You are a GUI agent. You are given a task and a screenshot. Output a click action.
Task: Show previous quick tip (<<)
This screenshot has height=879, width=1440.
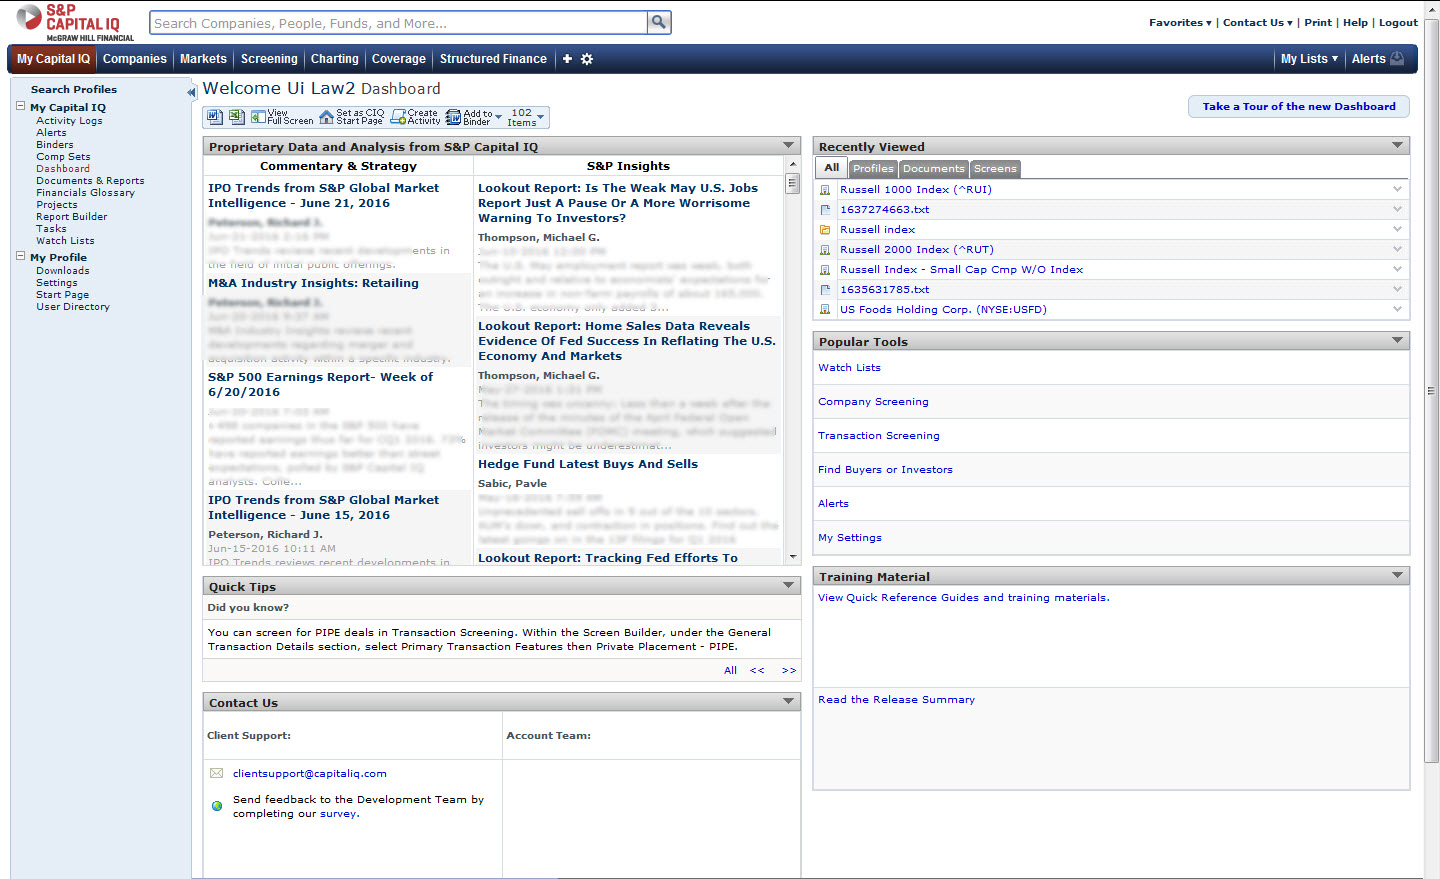coord(757,670)
